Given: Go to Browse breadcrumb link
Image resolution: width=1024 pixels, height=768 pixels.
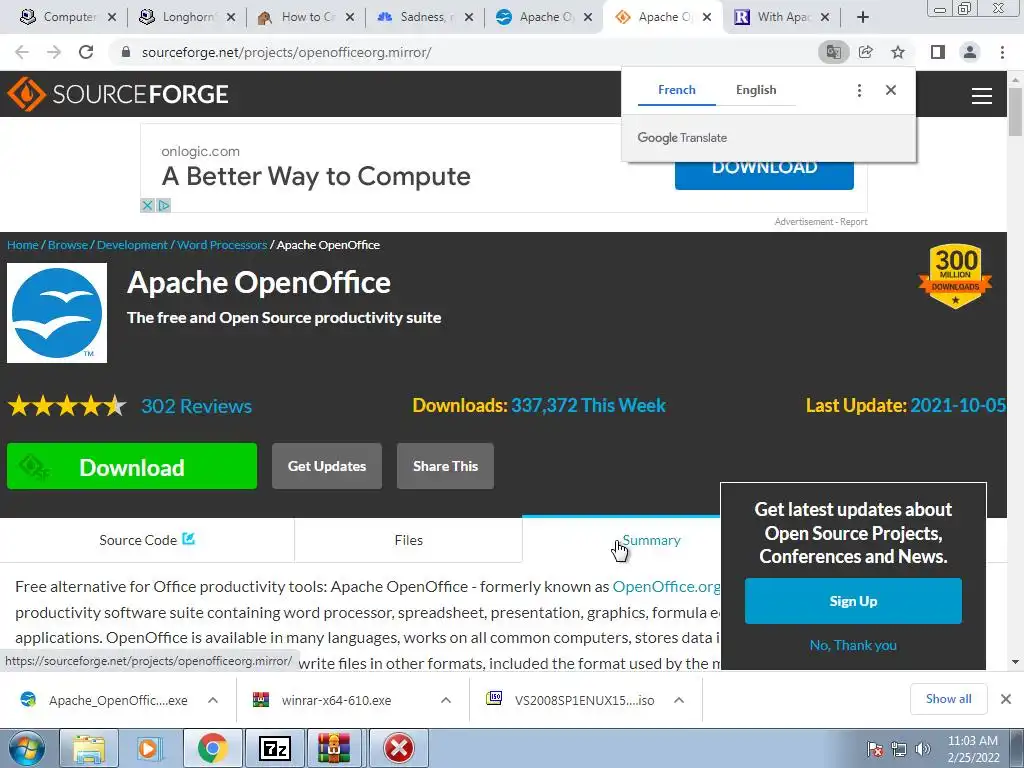Looking at the screenshot, I should pyautogui.click(x=68, y=245).
